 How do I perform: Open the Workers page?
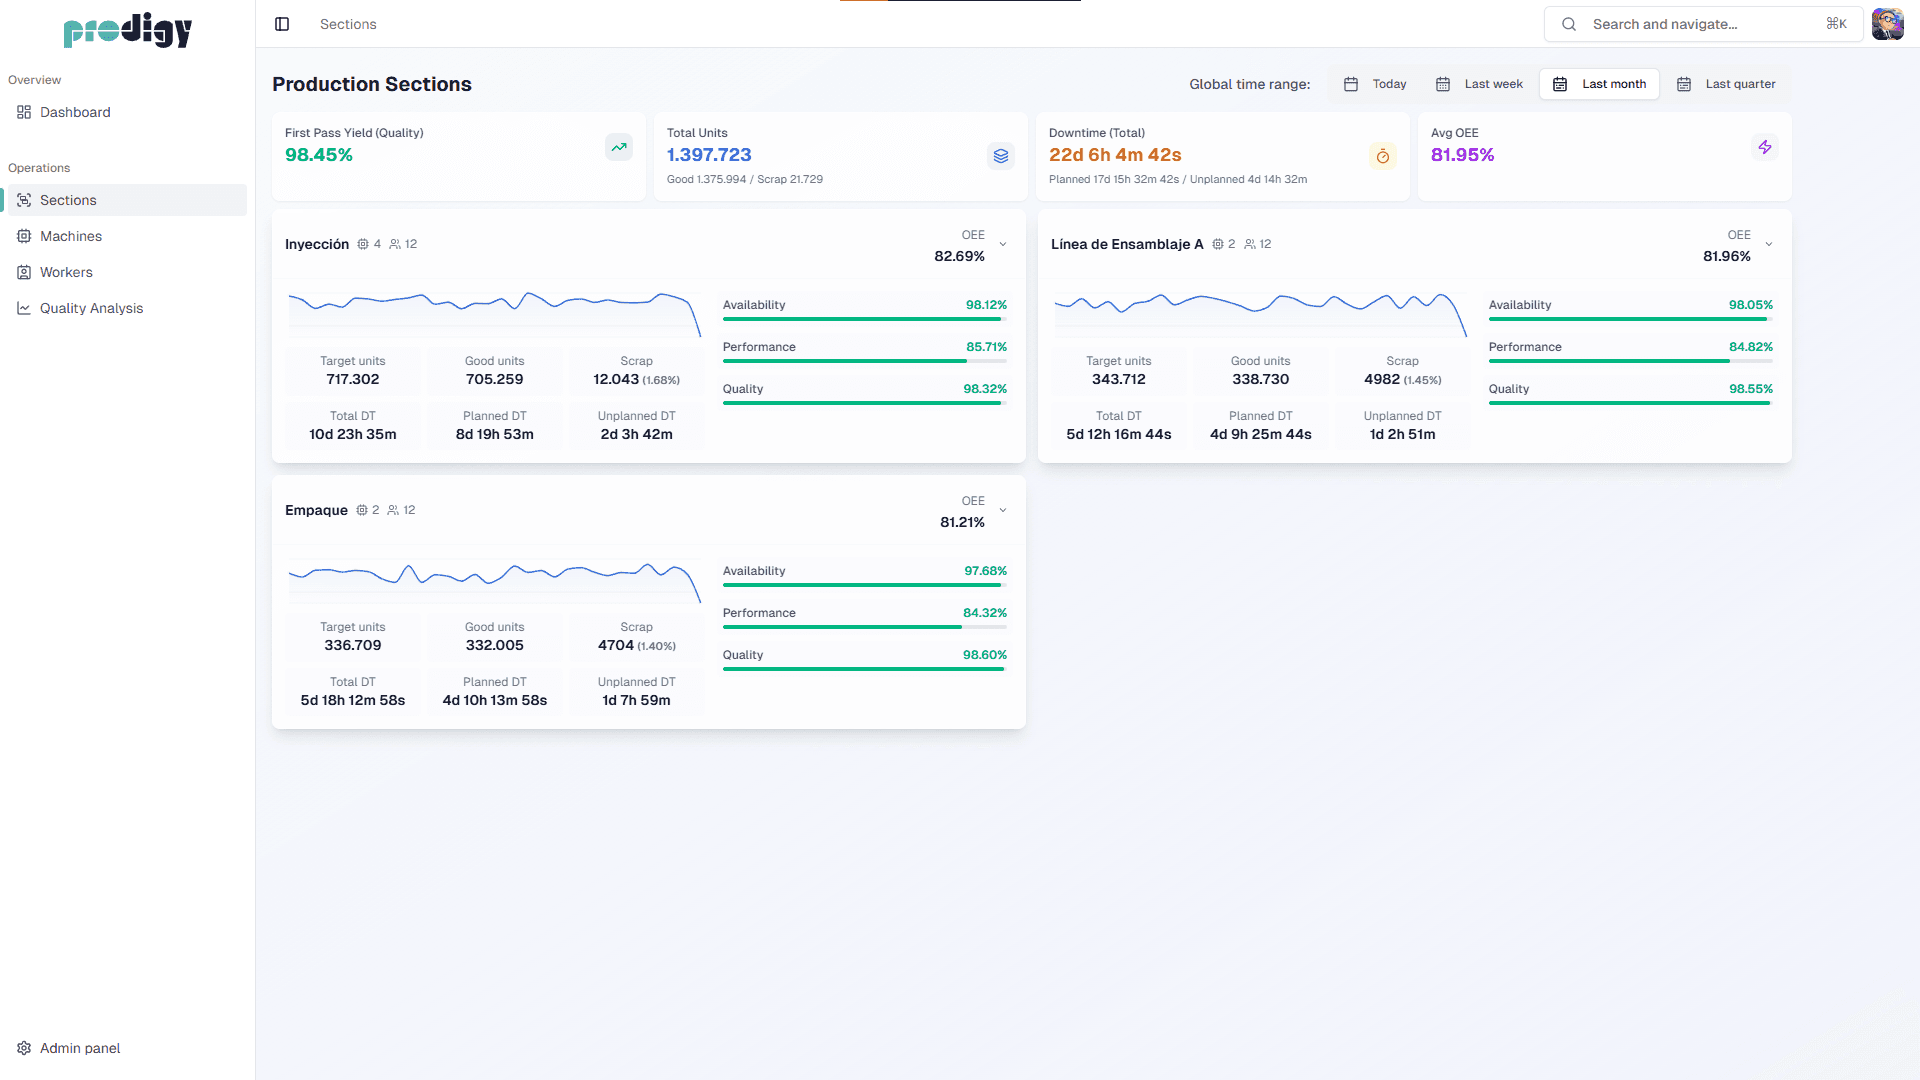point(66,272)
